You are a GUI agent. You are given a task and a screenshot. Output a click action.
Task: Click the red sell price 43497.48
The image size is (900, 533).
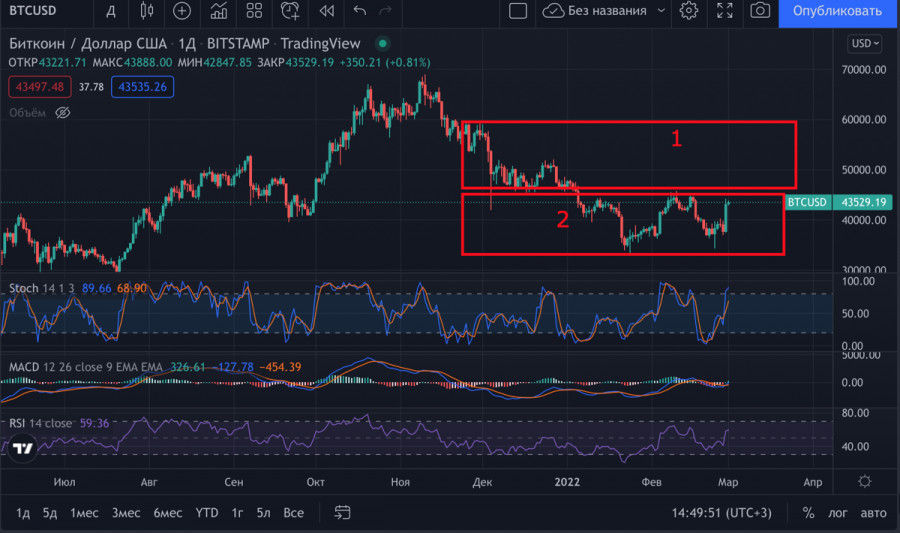pyautogui.click(x=40, y=87)
